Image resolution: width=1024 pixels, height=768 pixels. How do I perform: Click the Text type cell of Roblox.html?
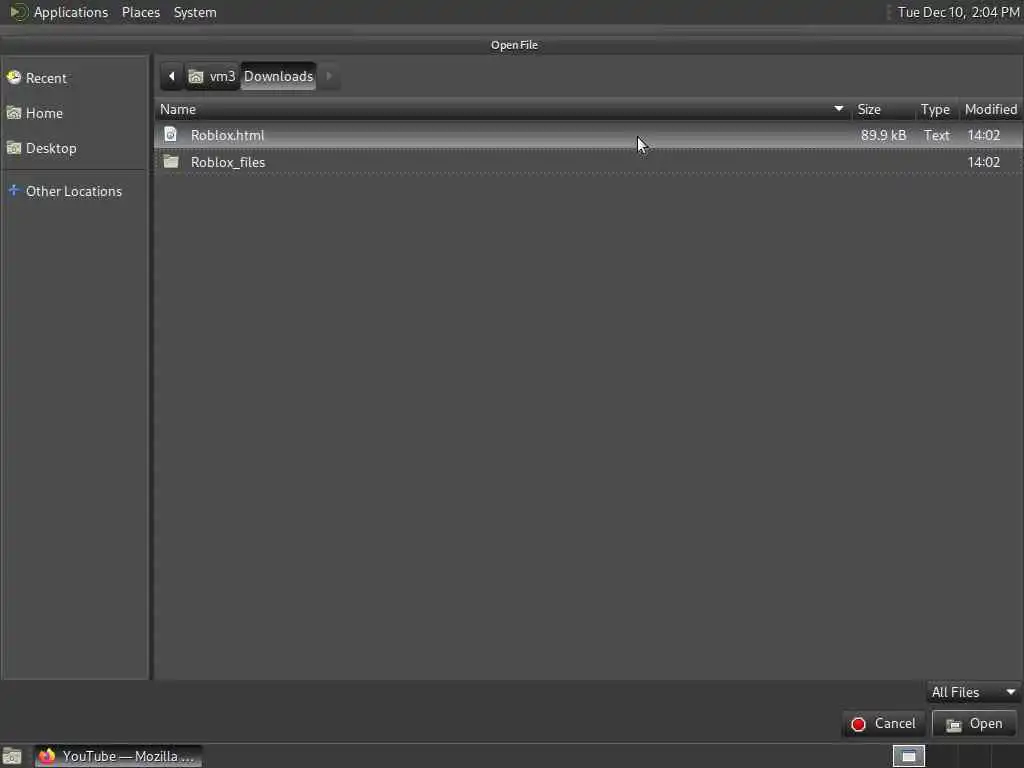pyautogui.click(x=936, y=135)
